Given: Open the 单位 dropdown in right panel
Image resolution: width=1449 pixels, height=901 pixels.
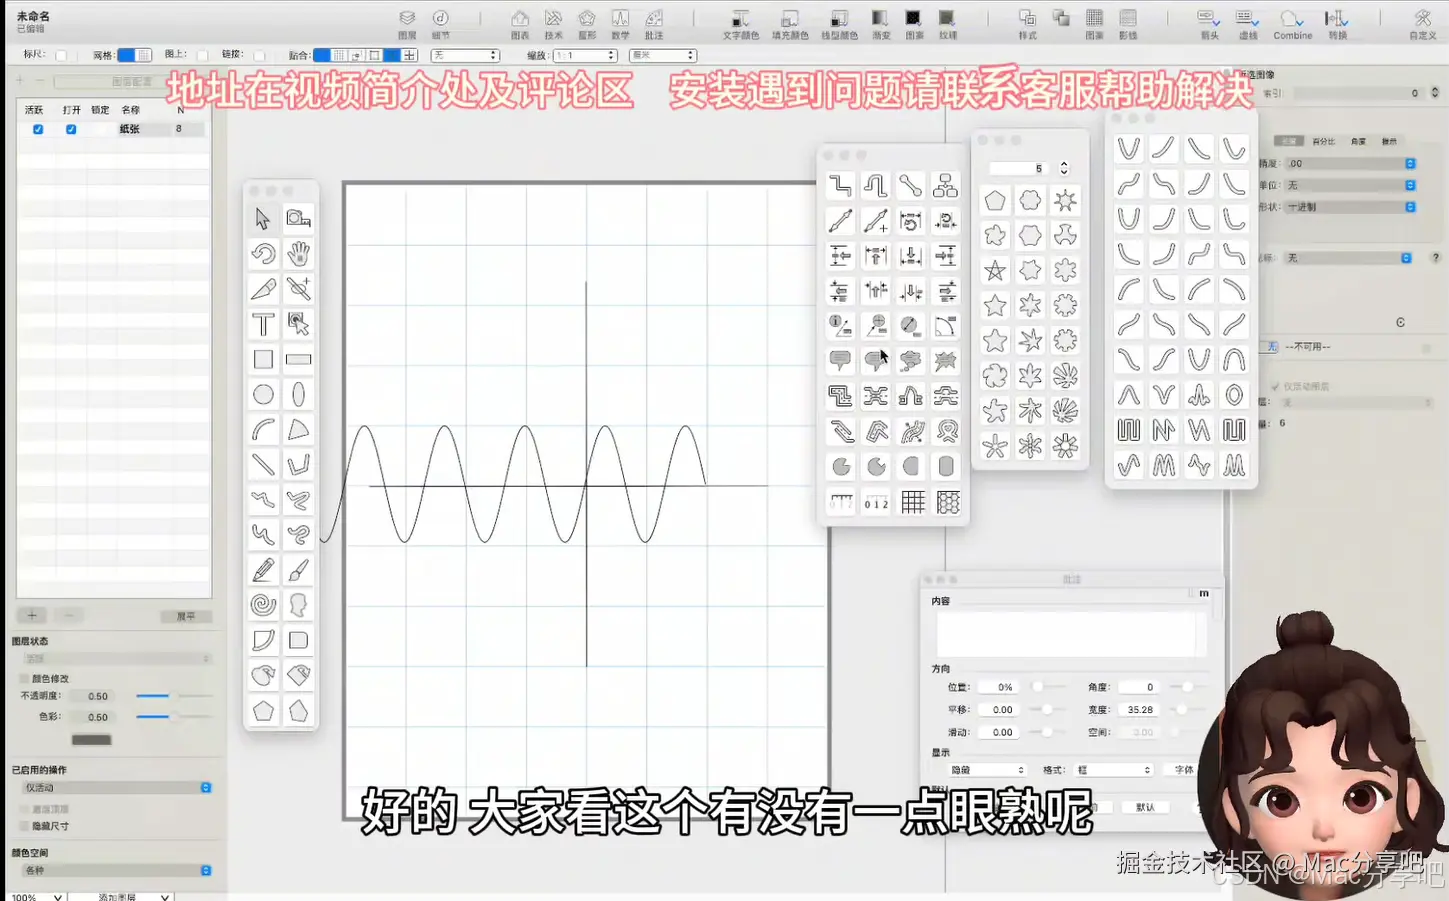Looking at the screenshot, I should [1350, 185].
